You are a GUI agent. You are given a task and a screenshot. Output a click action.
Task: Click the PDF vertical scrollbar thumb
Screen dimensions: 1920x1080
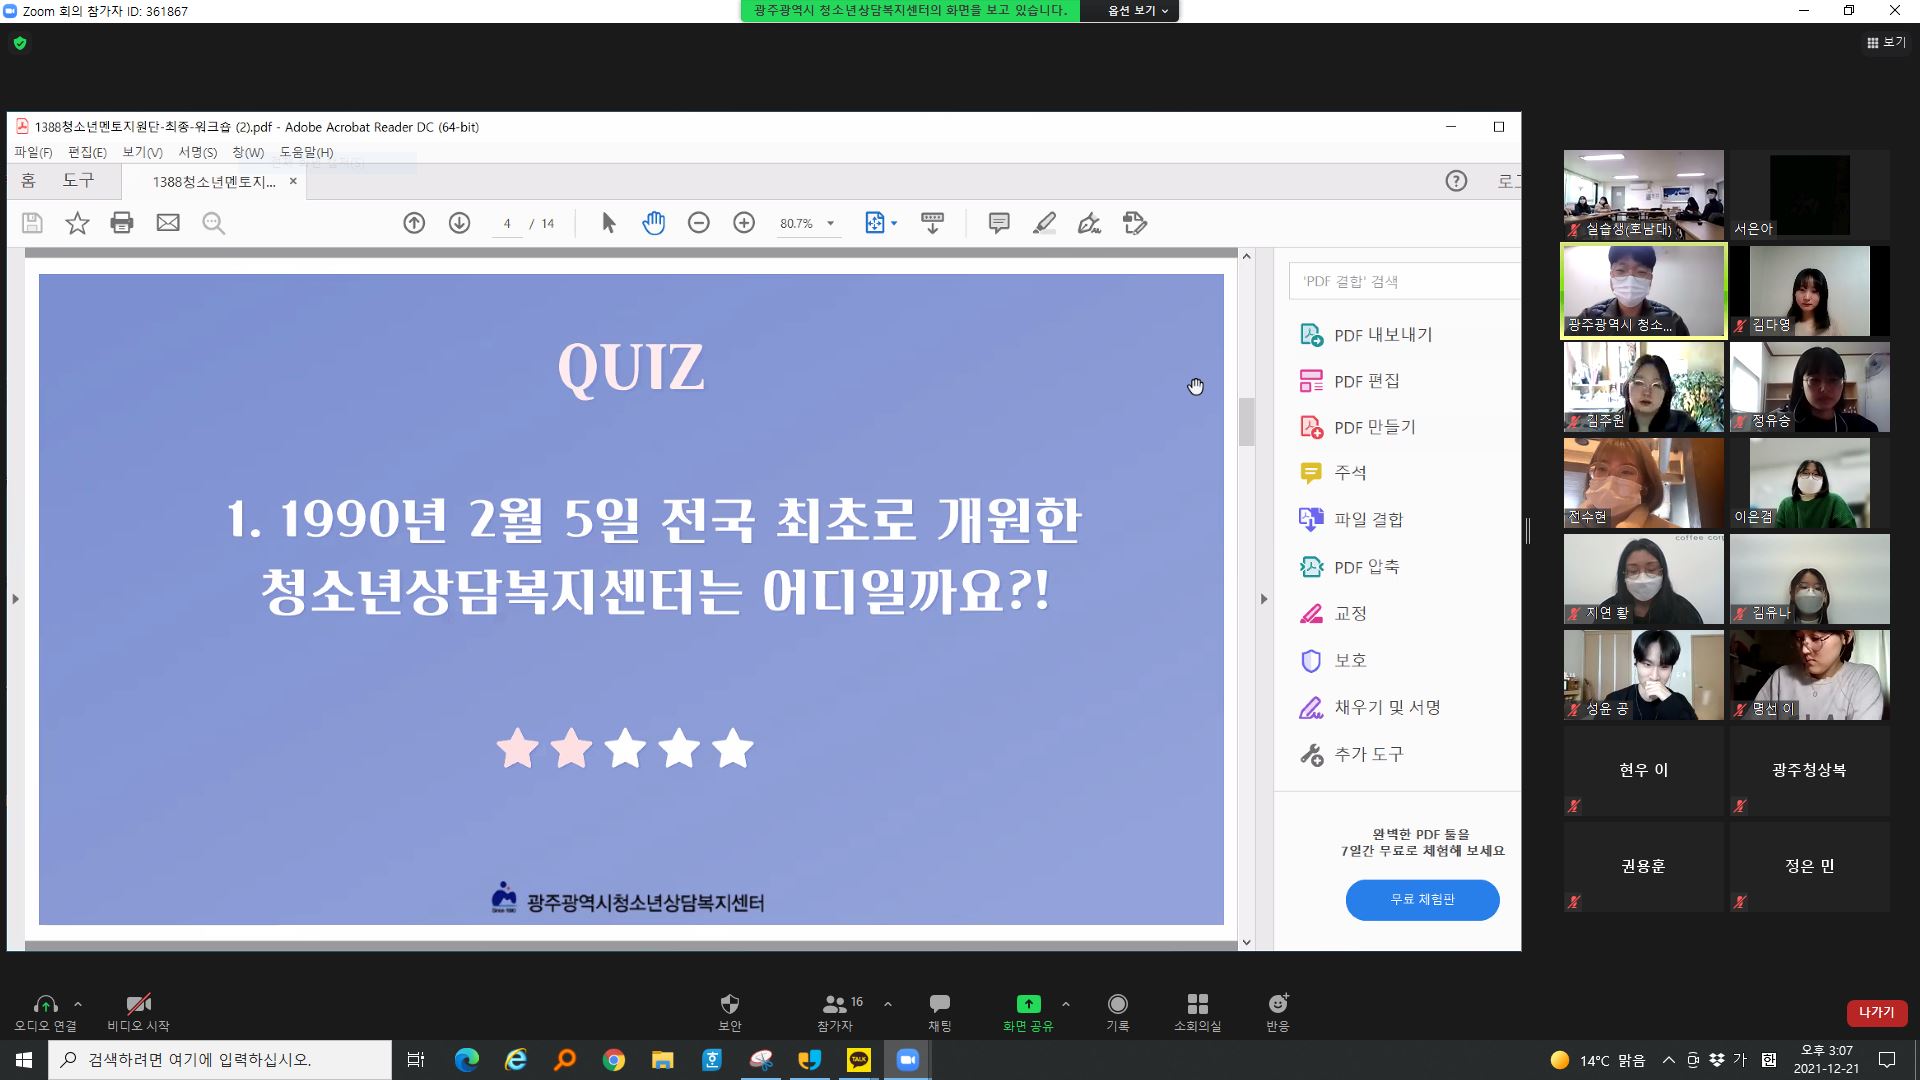point(1246,421)
